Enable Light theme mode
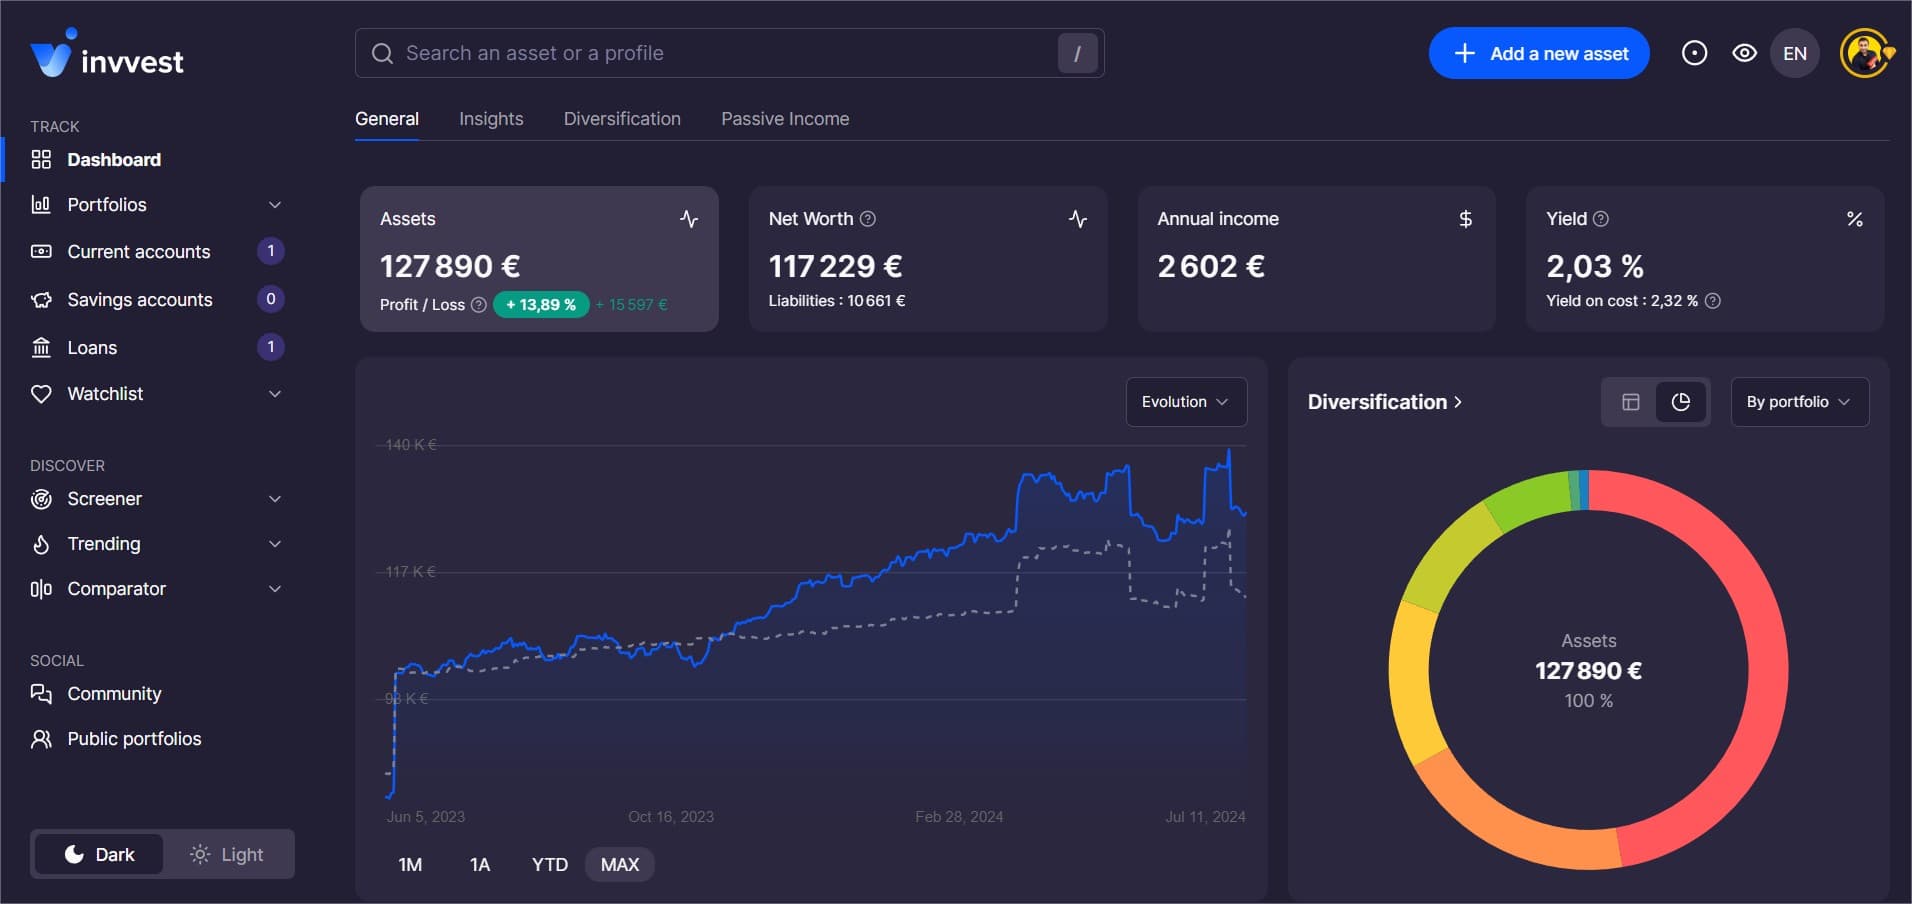The width and height of the screenshot is (1912, 904). click(x=228, y=854)
